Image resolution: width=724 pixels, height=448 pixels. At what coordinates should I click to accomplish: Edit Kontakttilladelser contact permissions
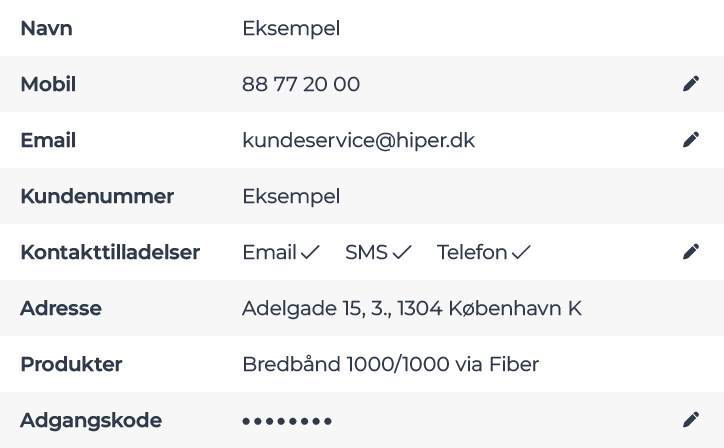point(690,253)
